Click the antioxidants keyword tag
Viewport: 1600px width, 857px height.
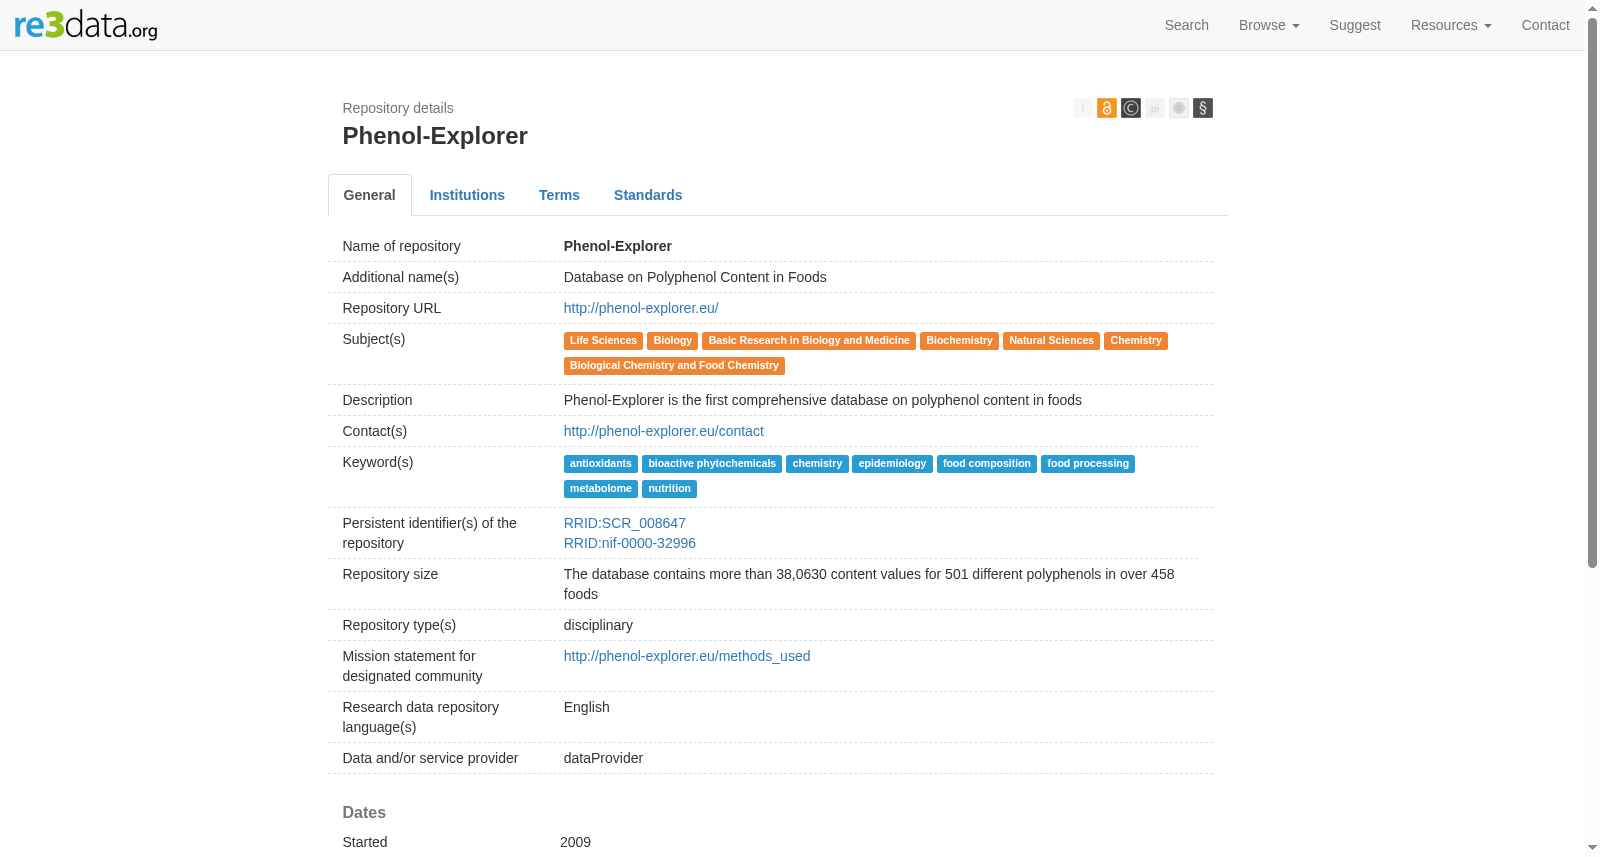(601, 464)
